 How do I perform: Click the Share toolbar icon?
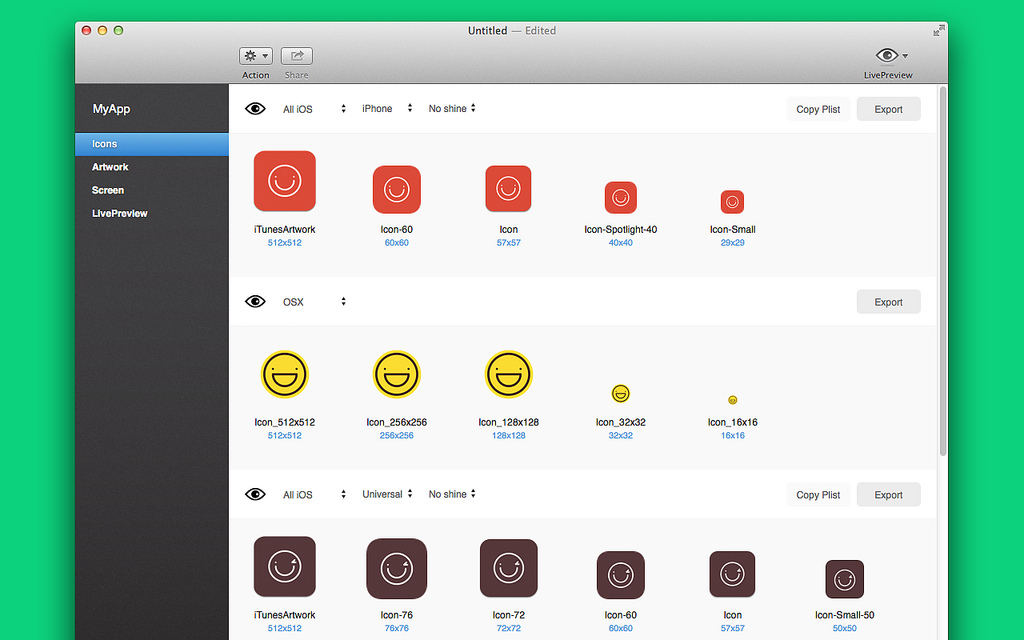(x=297, y=57)
